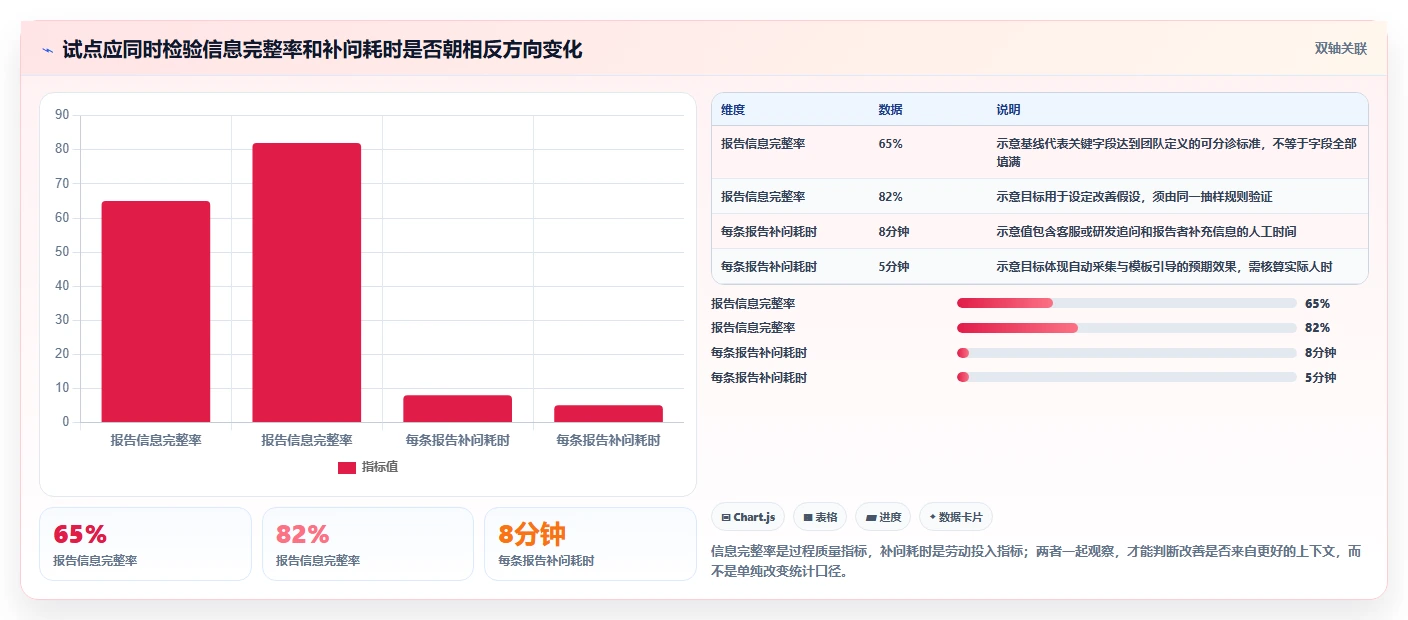
Task: Click the description starting 示意目标用于设定改善假设
Action: (x=1134, y=197)
